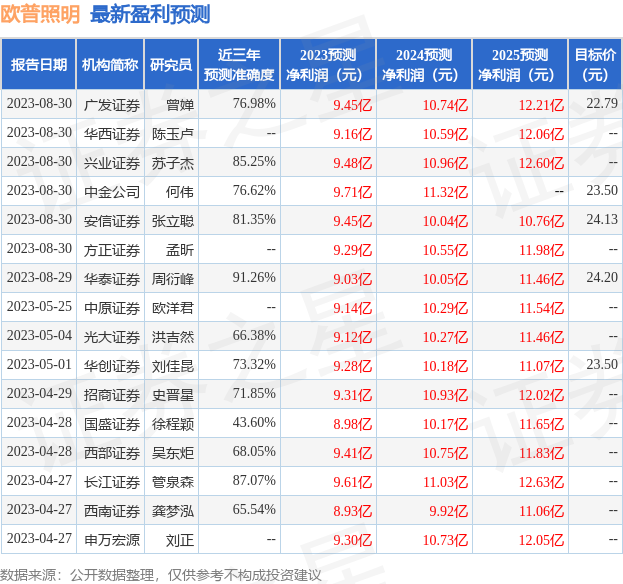The image size is (623, 584).
Task: Click target price 24.13
Action: click(x=602, y=219)
